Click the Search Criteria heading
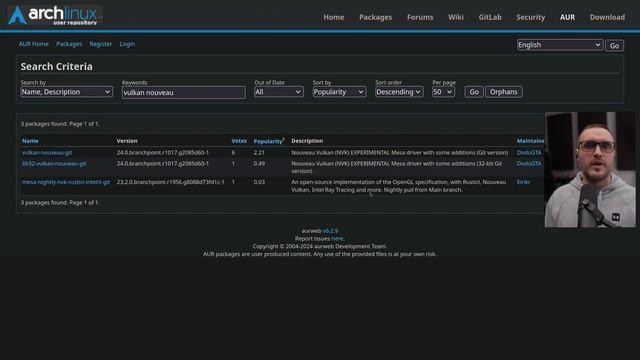This screenshot has width=640, height=360. (x=56, y=66)
